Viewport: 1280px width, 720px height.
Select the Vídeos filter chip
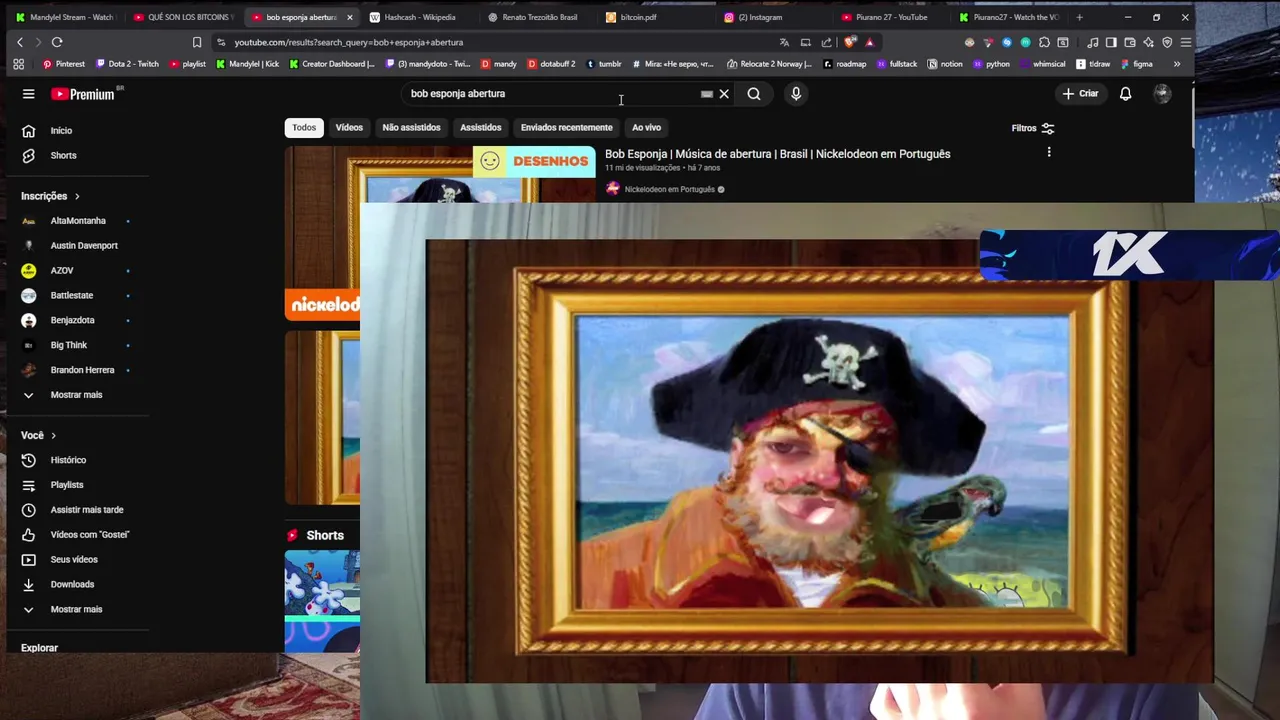pos(349,128)
